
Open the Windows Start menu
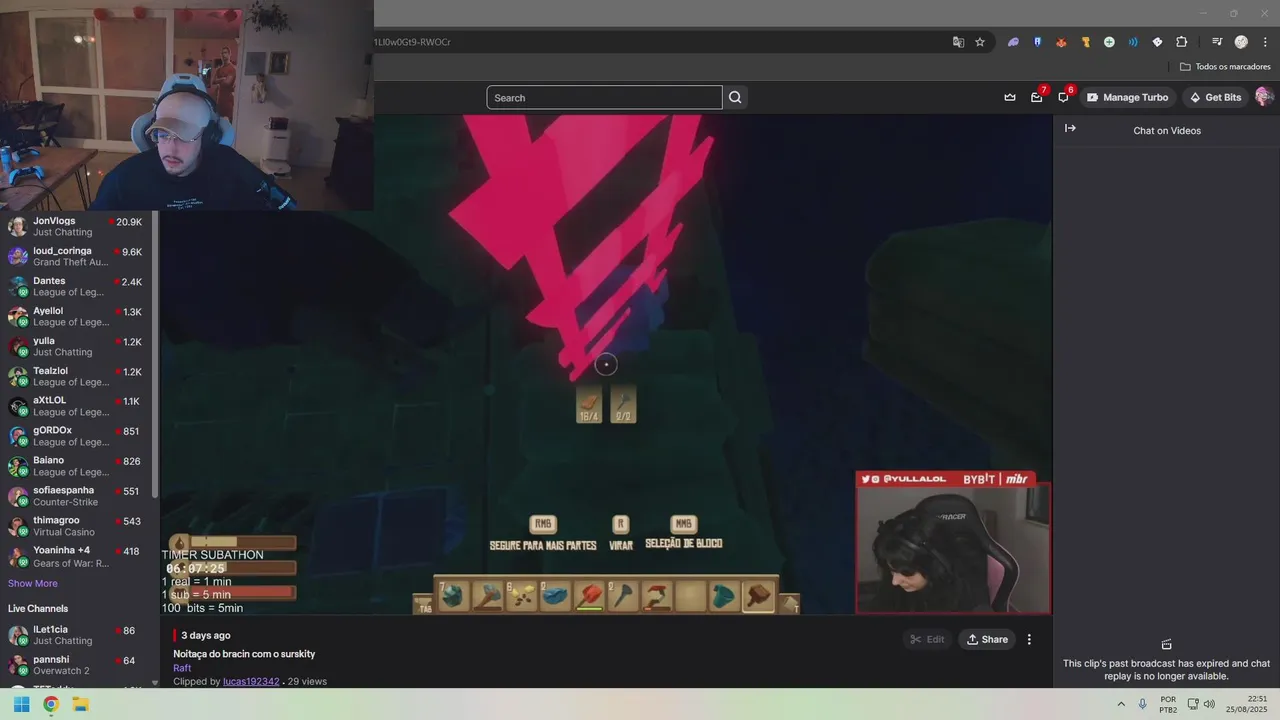(x=21, y=704)
